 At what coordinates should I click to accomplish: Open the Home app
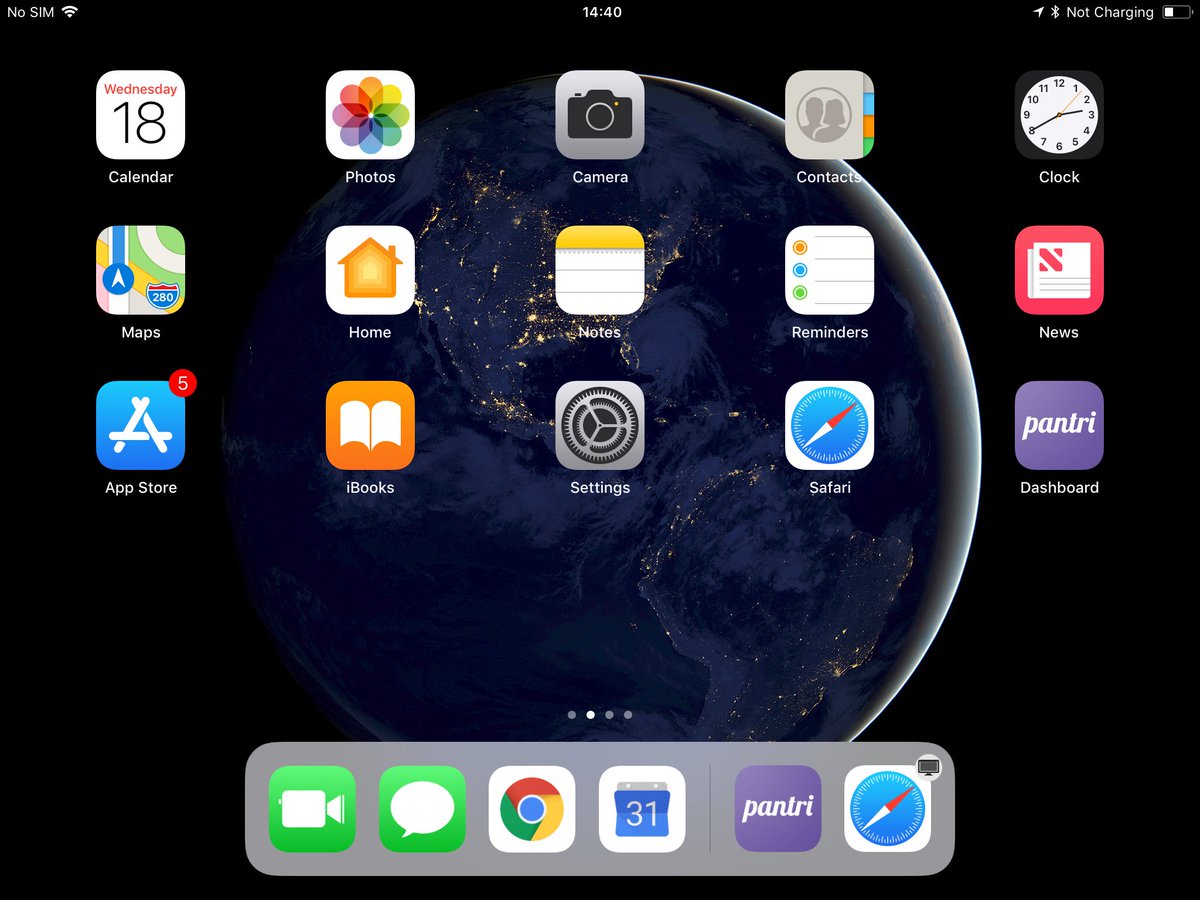370,270
